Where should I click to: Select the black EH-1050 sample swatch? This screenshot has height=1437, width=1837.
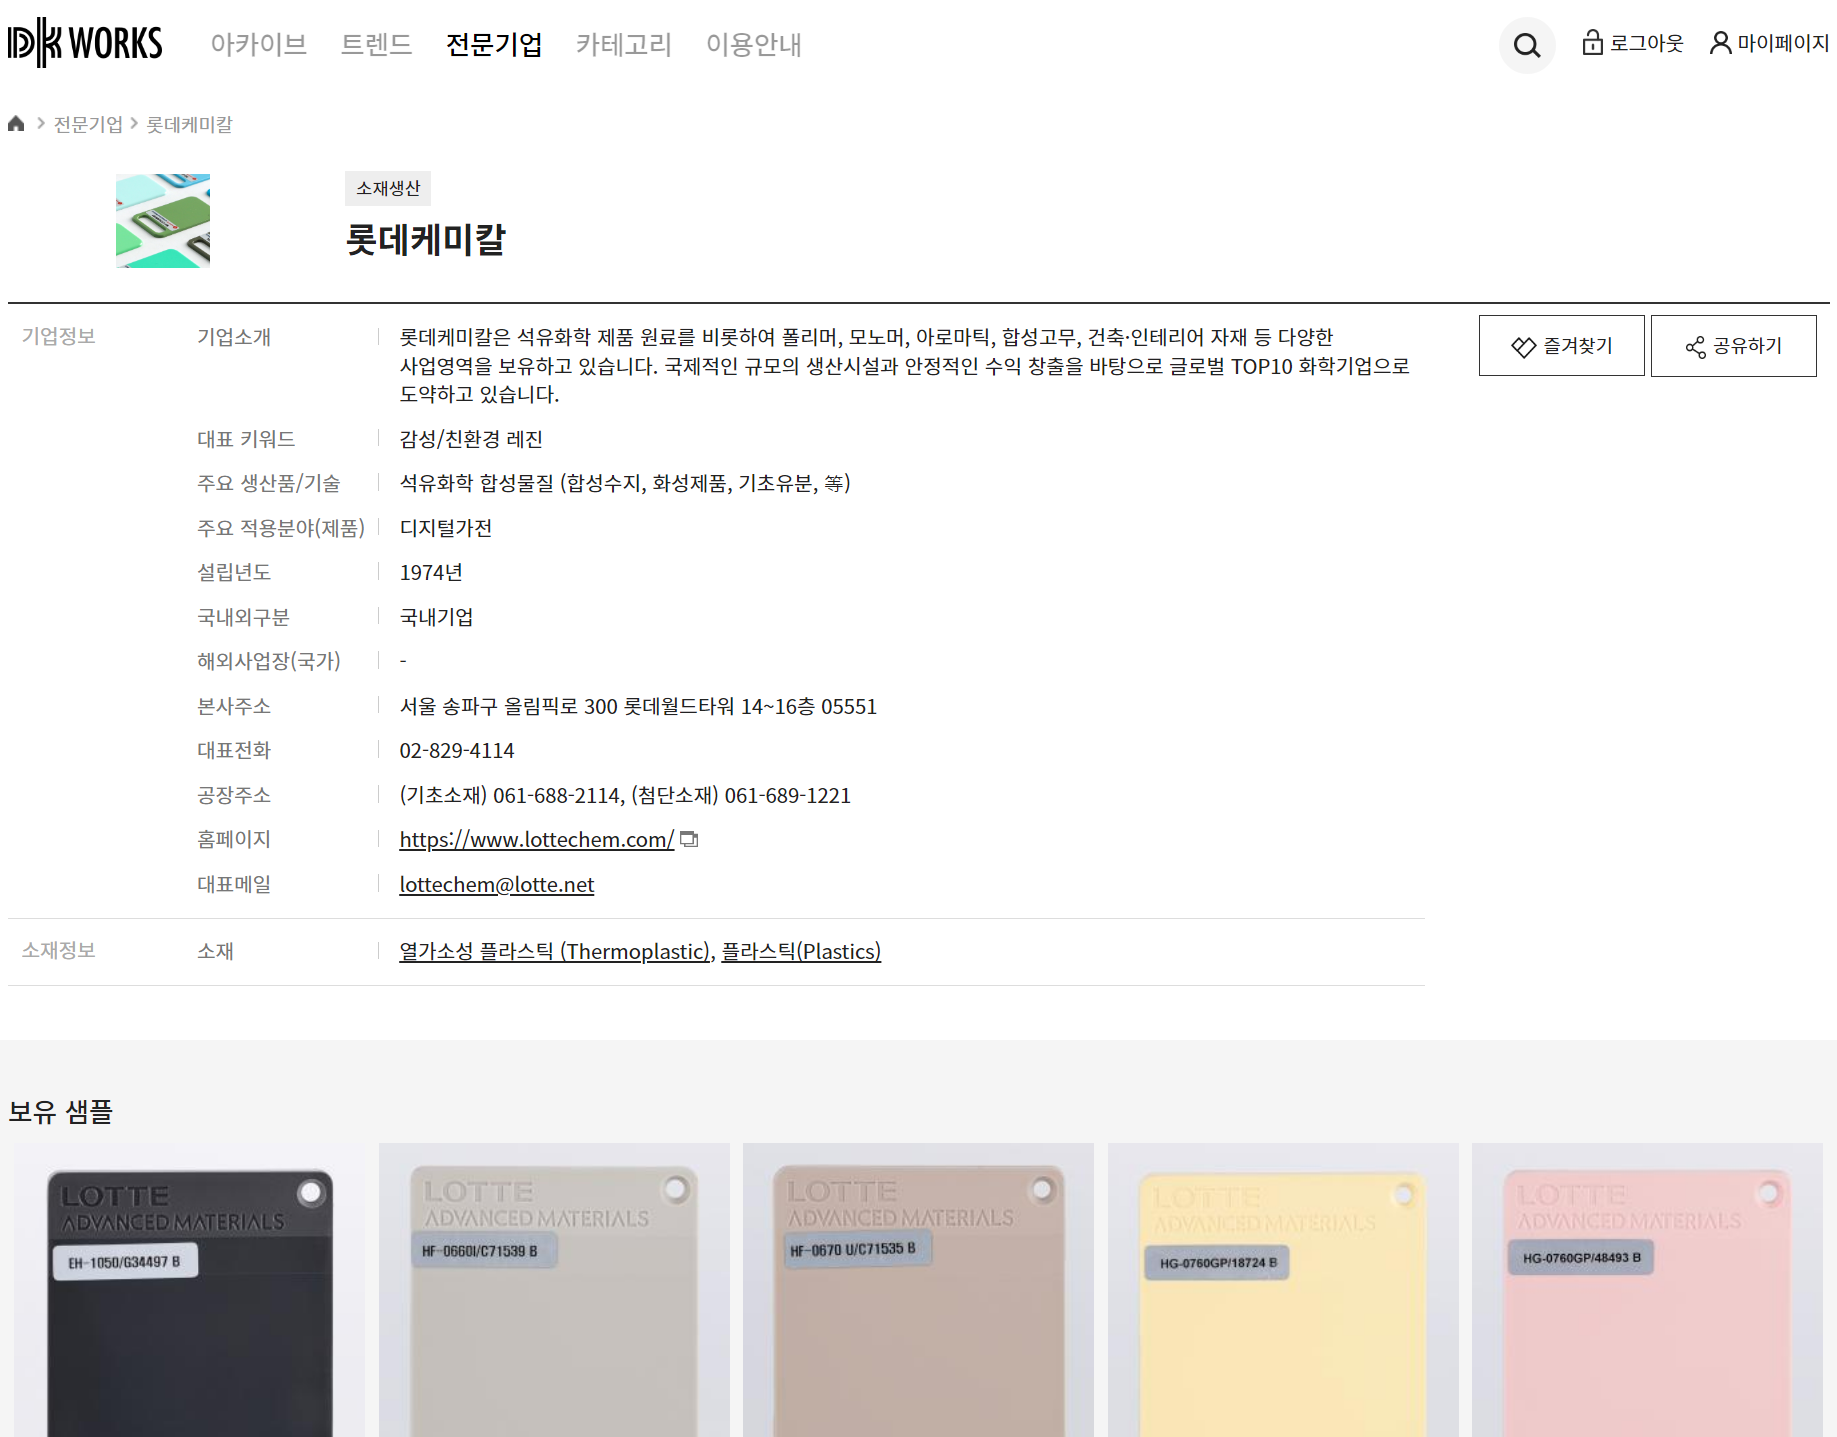[x=190, y=1300]
